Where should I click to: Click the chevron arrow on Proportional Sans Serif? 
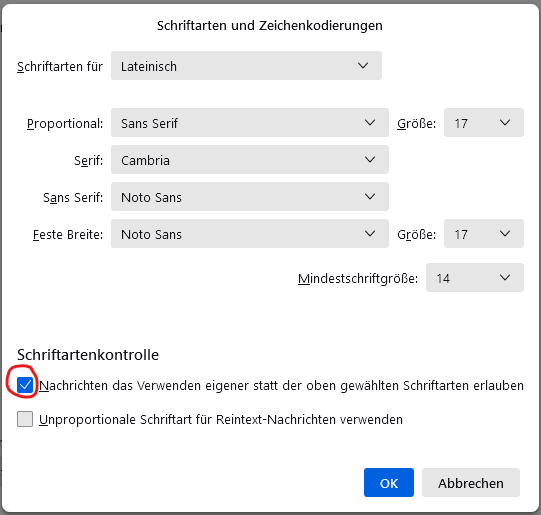point(370,123)
